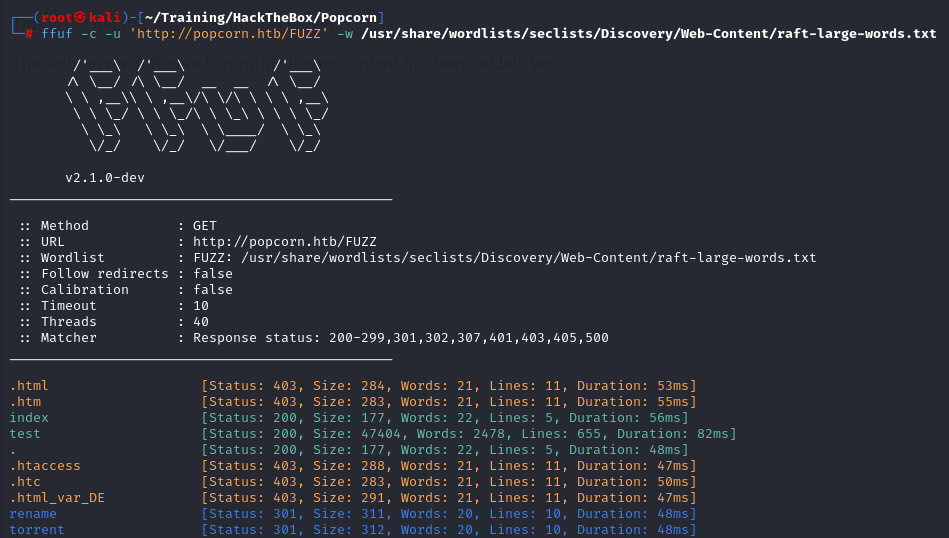This screenshot has width=949, height=538.
Task: Click the v2.1.0-dev version text
Action: coord(109,178)
